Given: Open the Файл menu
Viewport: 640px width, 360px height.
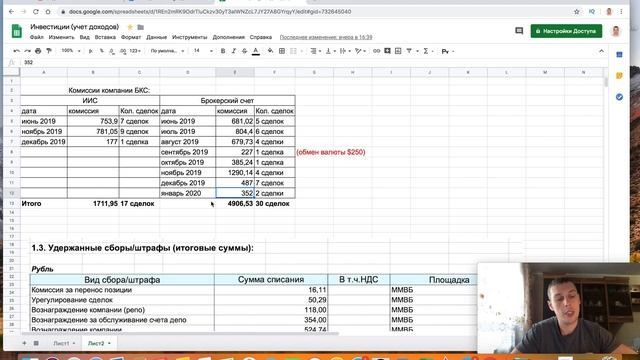Looking at the screenshot, I should tap(37, 37).
